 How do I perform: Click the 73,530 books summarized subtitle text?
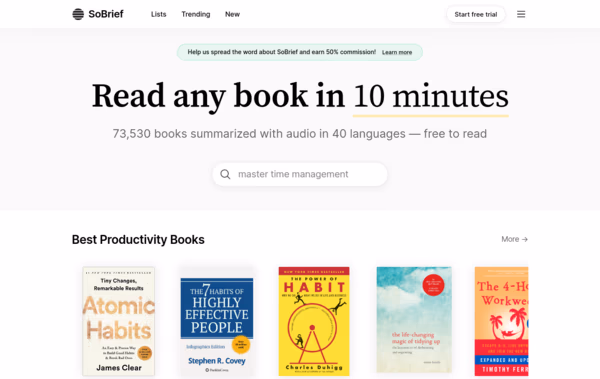[300, 134]
